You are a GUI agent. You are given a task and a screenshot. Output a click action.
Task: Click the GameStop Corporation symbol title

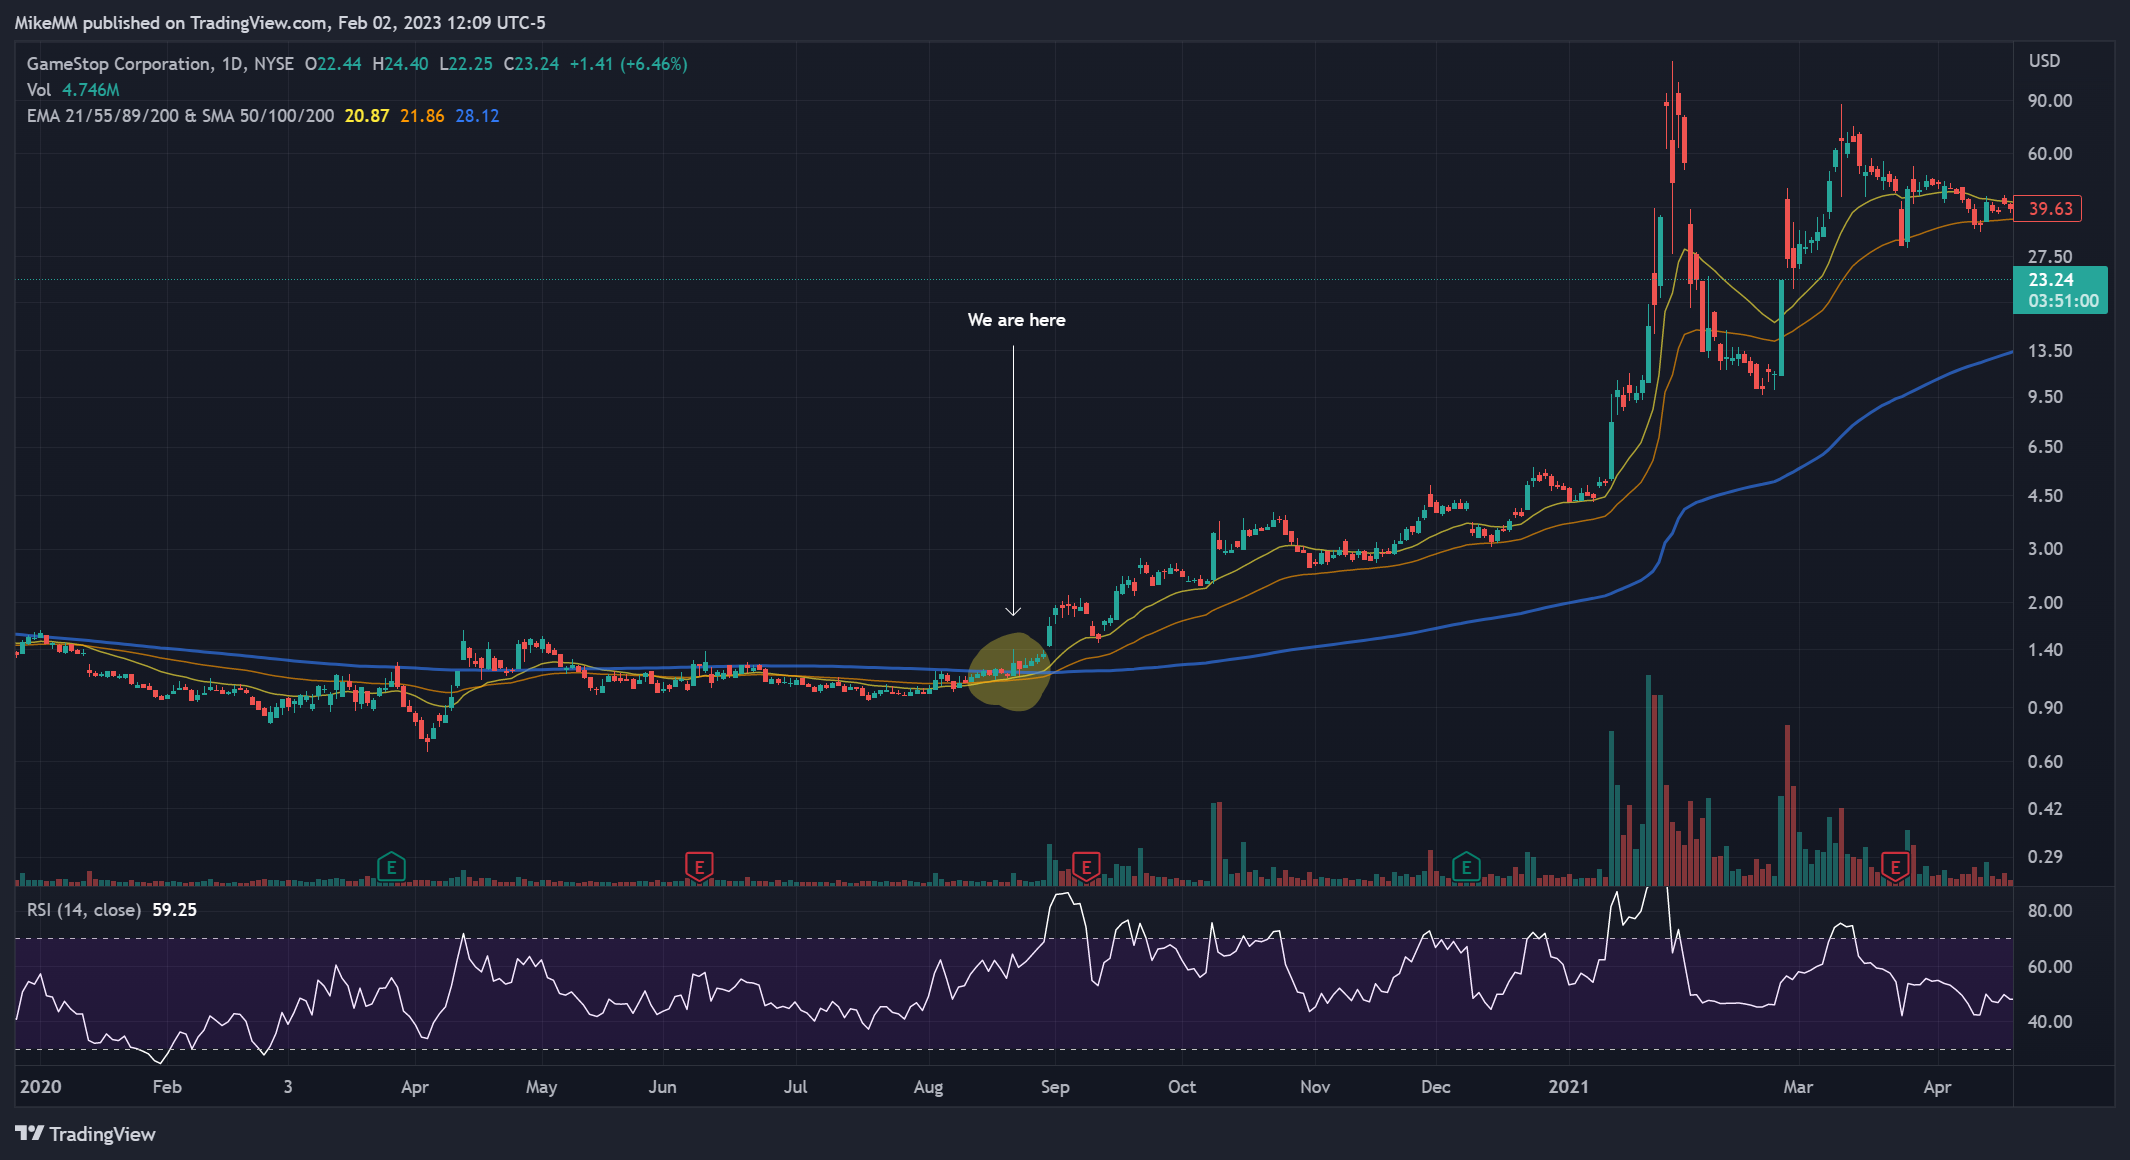click(119, 64)
